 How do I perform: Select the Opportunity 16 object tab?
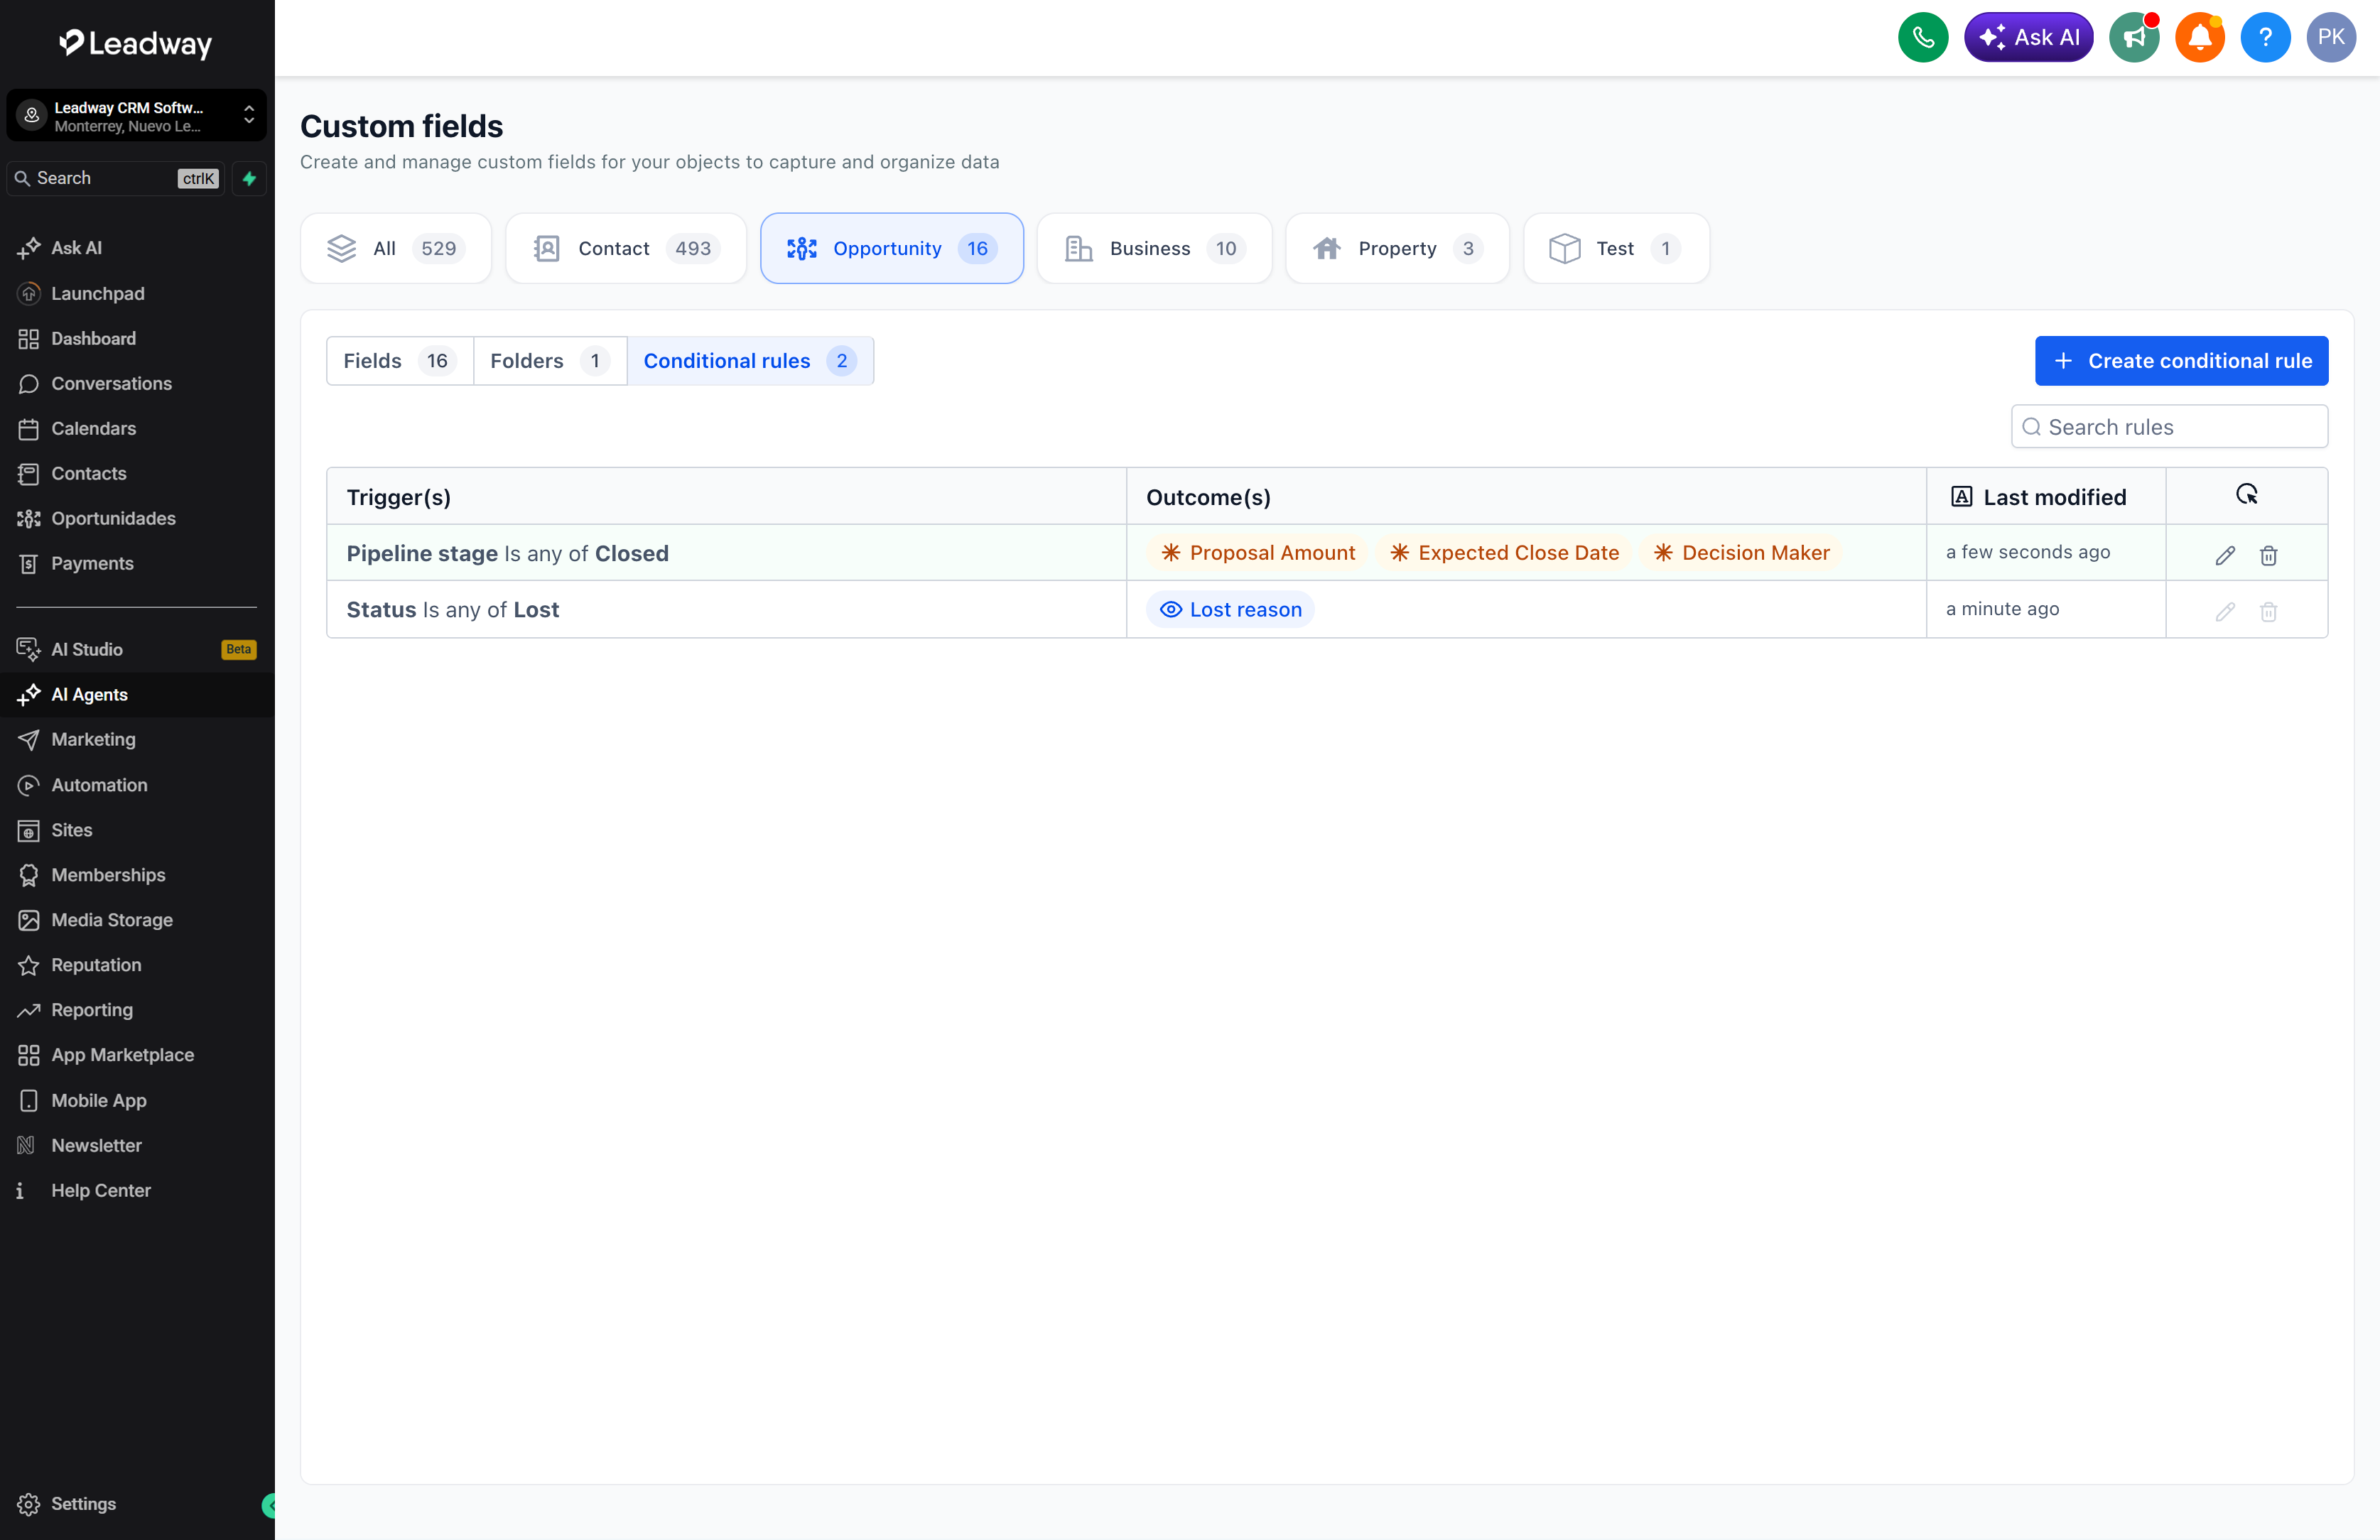click(892, 248)
